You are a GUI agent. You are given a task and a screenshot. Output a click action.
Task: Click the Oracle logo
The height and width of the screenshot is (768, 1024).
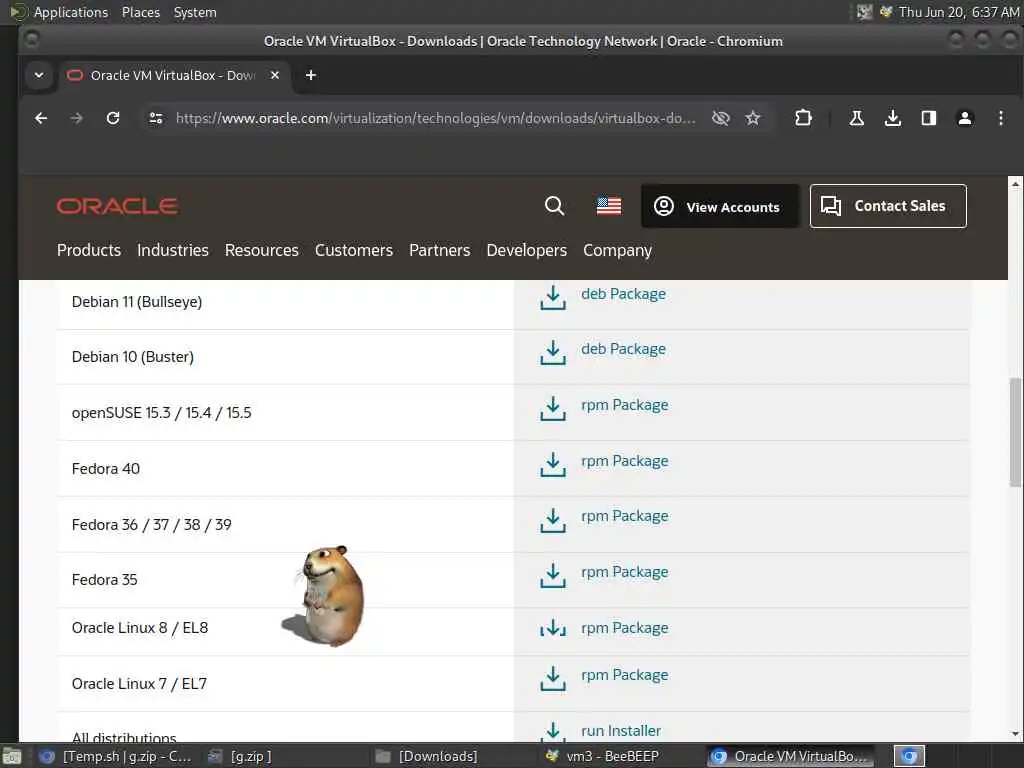pyautogui.click(x=118, y=206)
